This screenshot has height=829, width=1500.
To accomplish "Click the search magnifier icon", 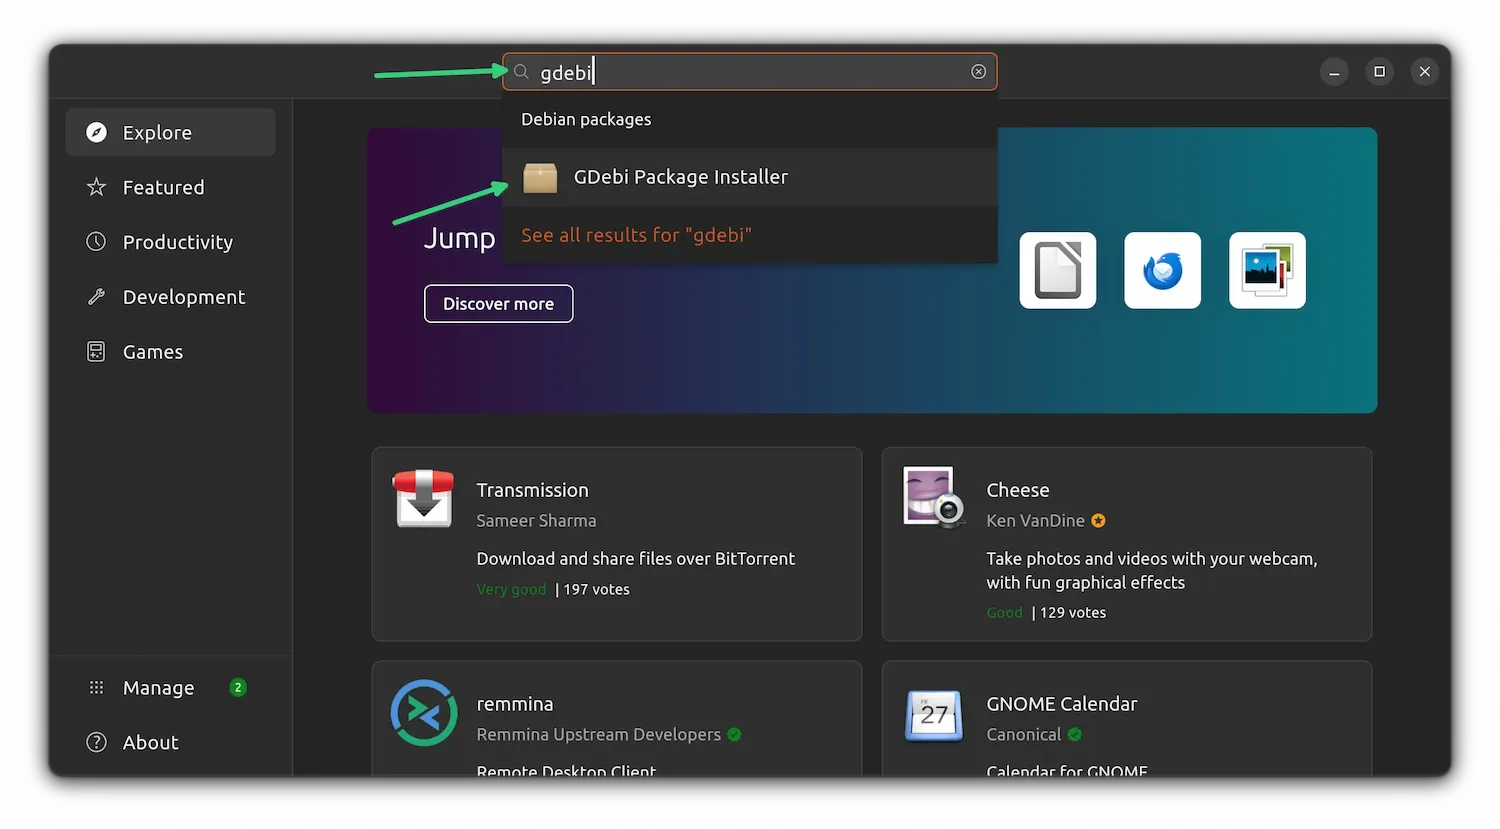I will coord(521,72).
